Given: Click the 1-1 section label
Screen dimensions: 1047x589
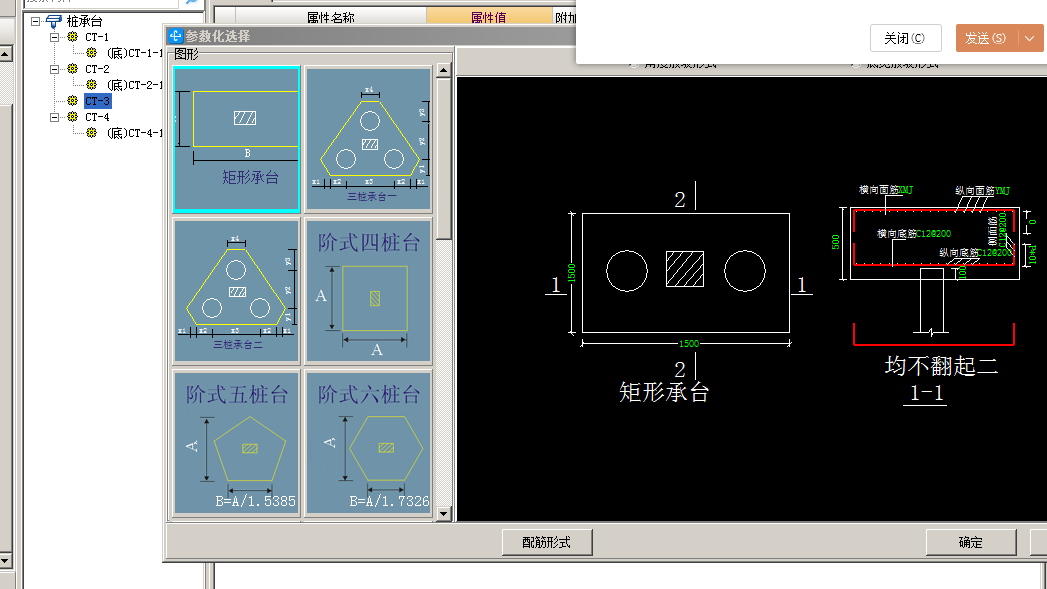Looking at the screenshot, I should (927, 393).
